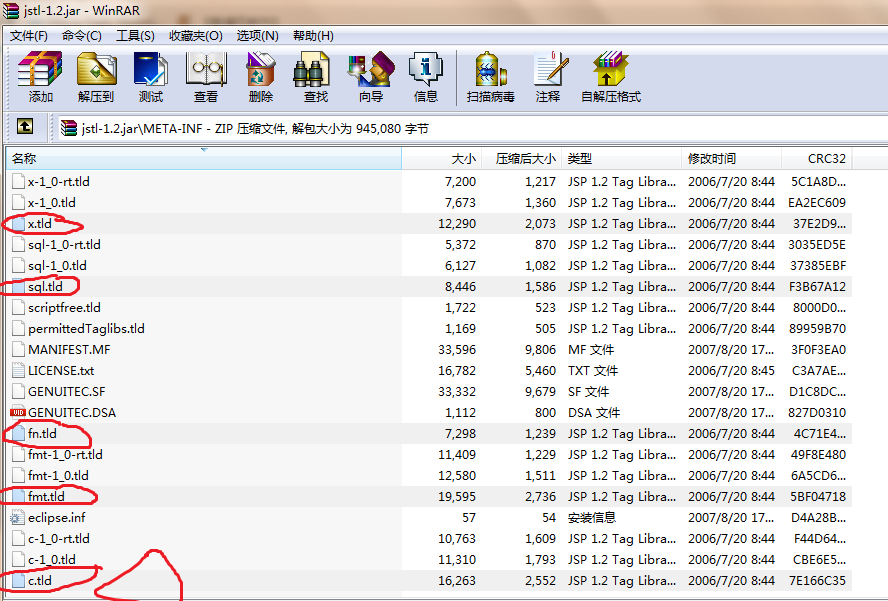
Task: Click the WinRAR icon in title bar
Action: [x=11, y=10]
